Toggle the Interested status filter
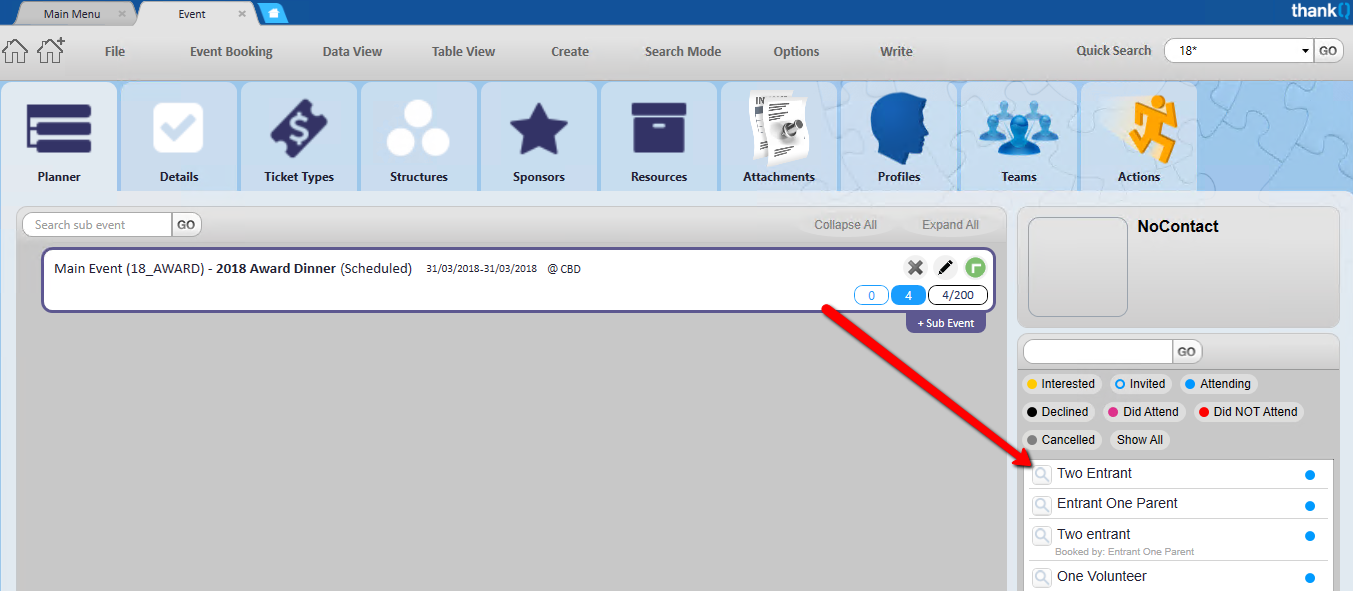The width and height of the screenshot is (1353, 591). pyautogui.click(x=1060, y=384)
